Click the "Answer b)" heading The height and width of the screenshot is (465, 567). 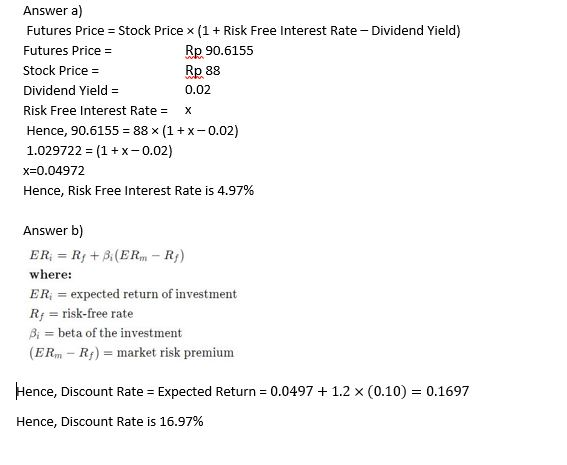click(x=53, y=231)
